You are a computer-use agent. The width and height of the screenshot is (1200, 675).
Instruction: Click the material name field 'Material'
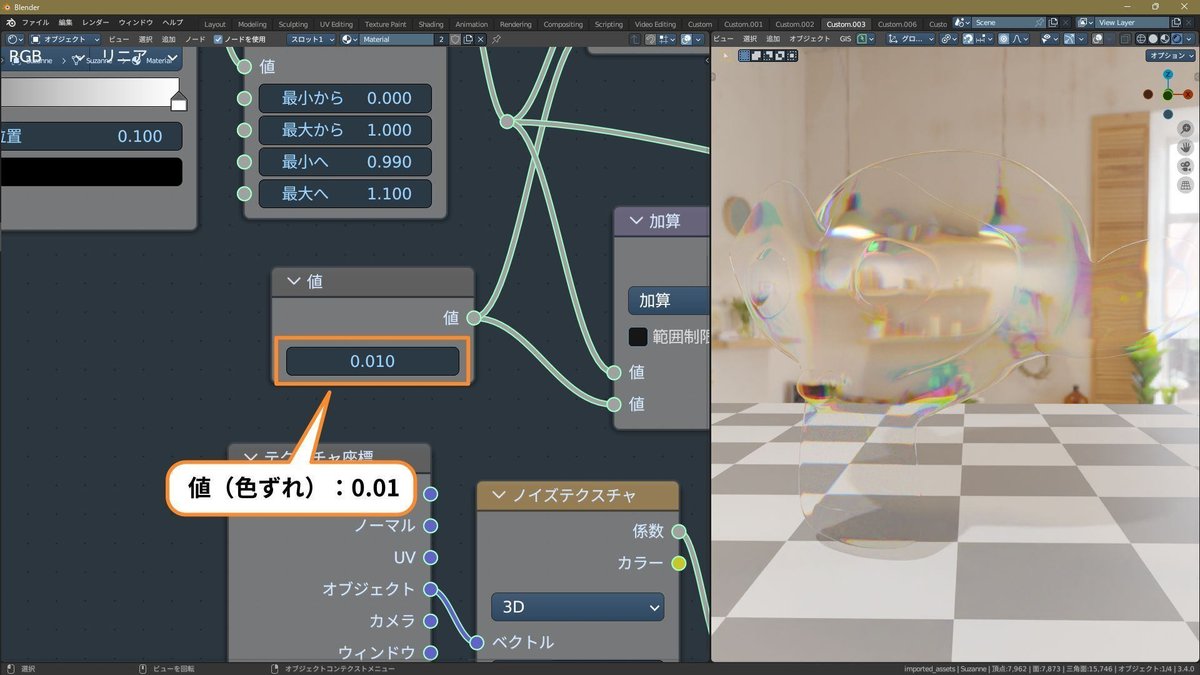tap(398, 39)
